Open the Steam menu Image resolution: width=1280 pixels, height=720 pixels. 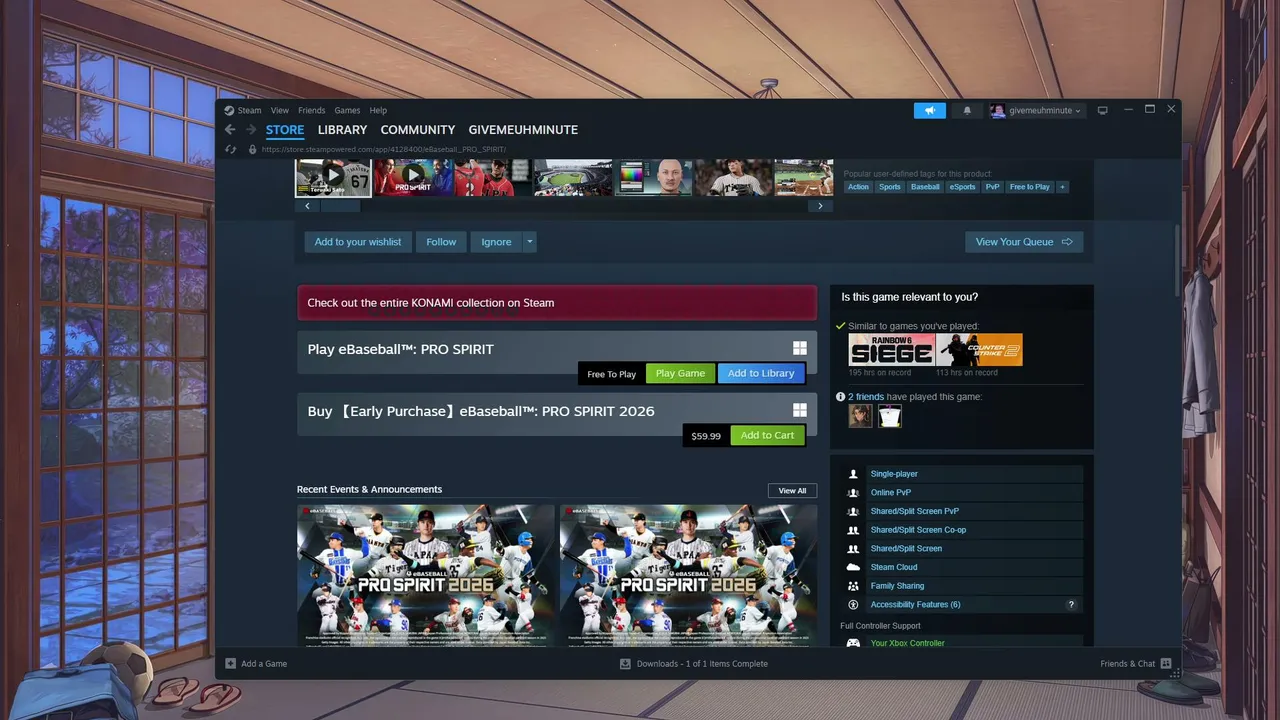tap(249, 110)
